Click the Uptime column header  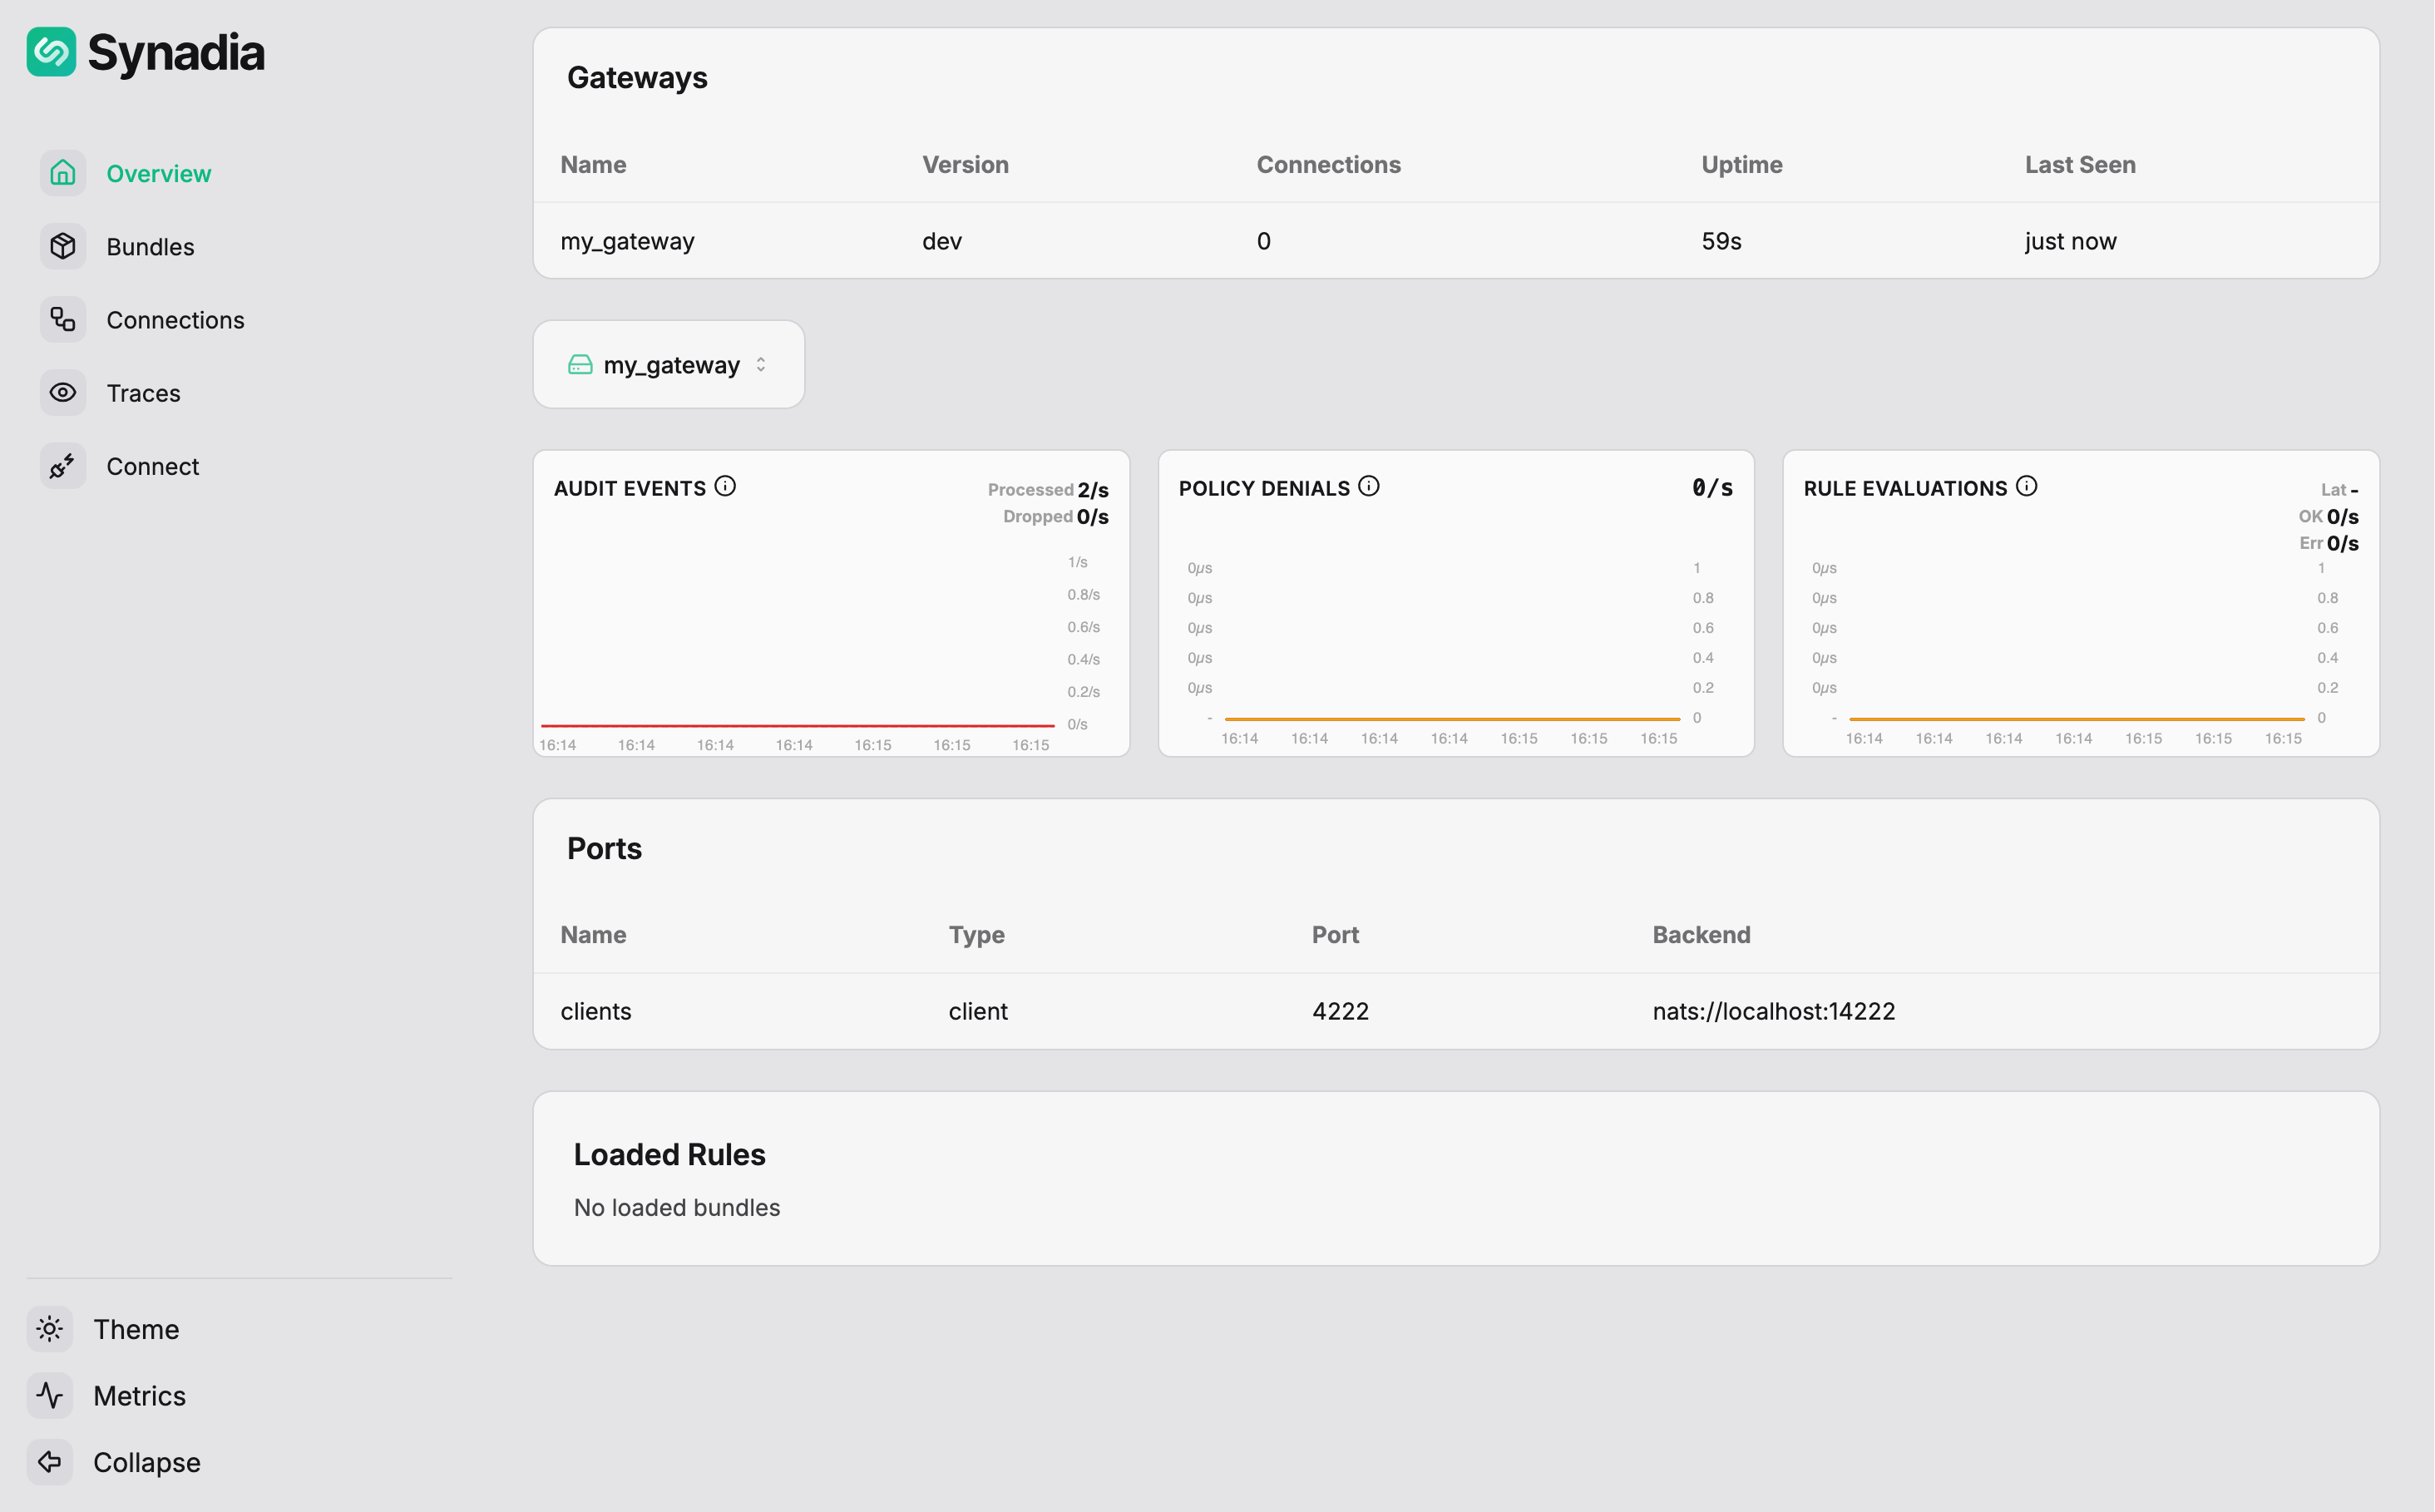(x=1742, y=165)
